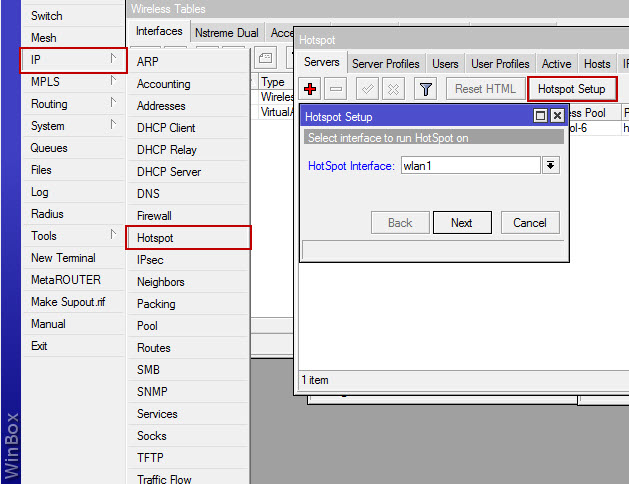
Task: Open Manual from main menu
Action: pos(73,324)
